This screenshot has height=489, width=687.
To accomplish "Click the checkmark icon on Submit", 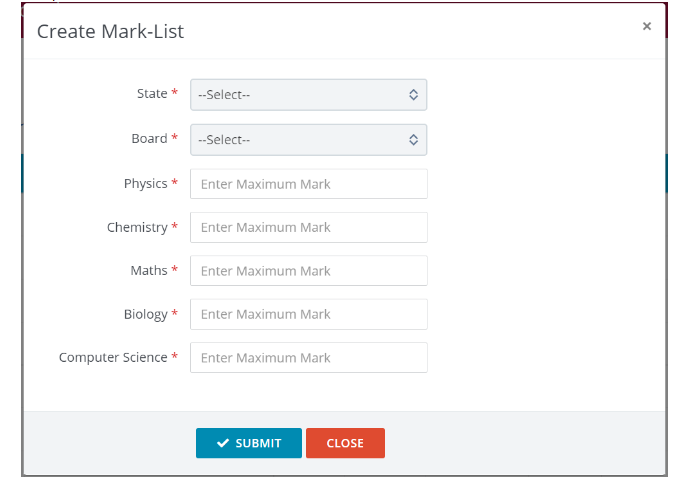I will click(x=223, y=443).
